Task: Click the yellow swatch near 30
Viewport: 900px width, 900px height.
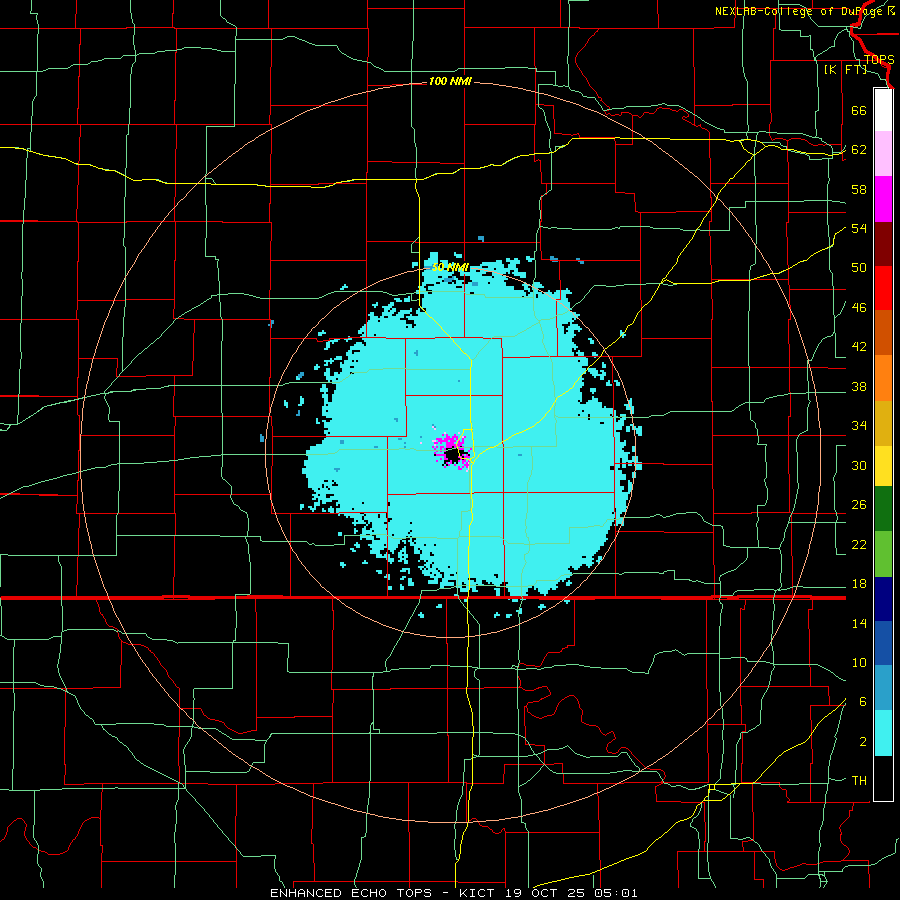Action: pyautogui.click(x=883, y=466)
